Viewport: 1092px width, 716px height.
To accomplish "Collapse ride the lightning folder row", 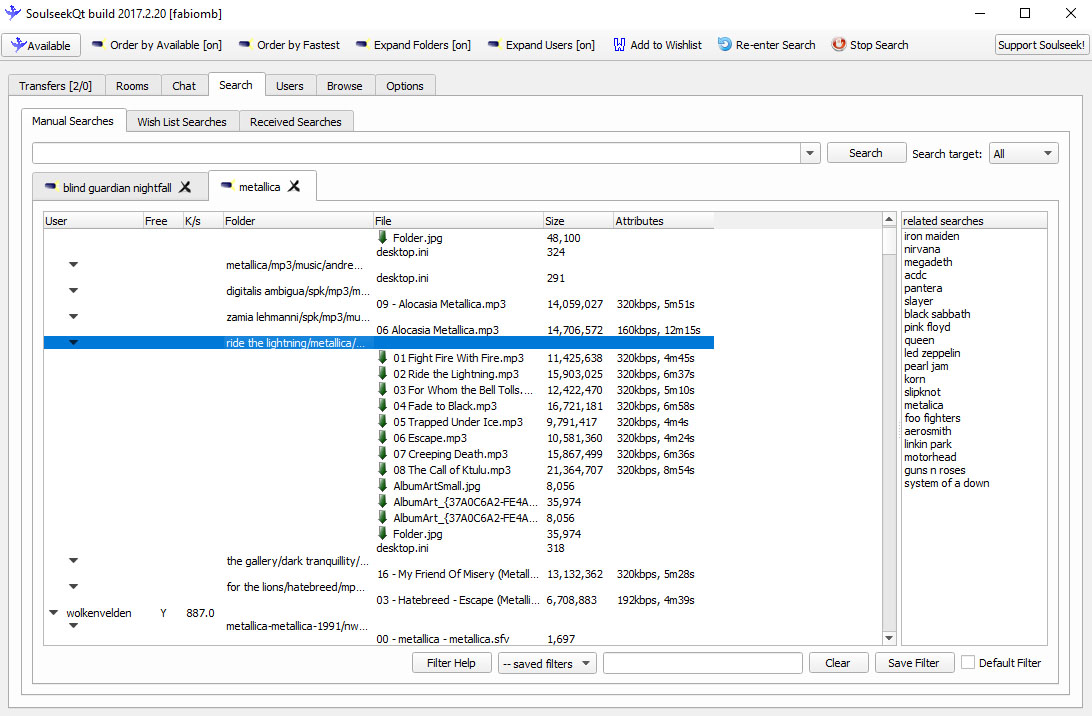I will (x=73, y=342).
